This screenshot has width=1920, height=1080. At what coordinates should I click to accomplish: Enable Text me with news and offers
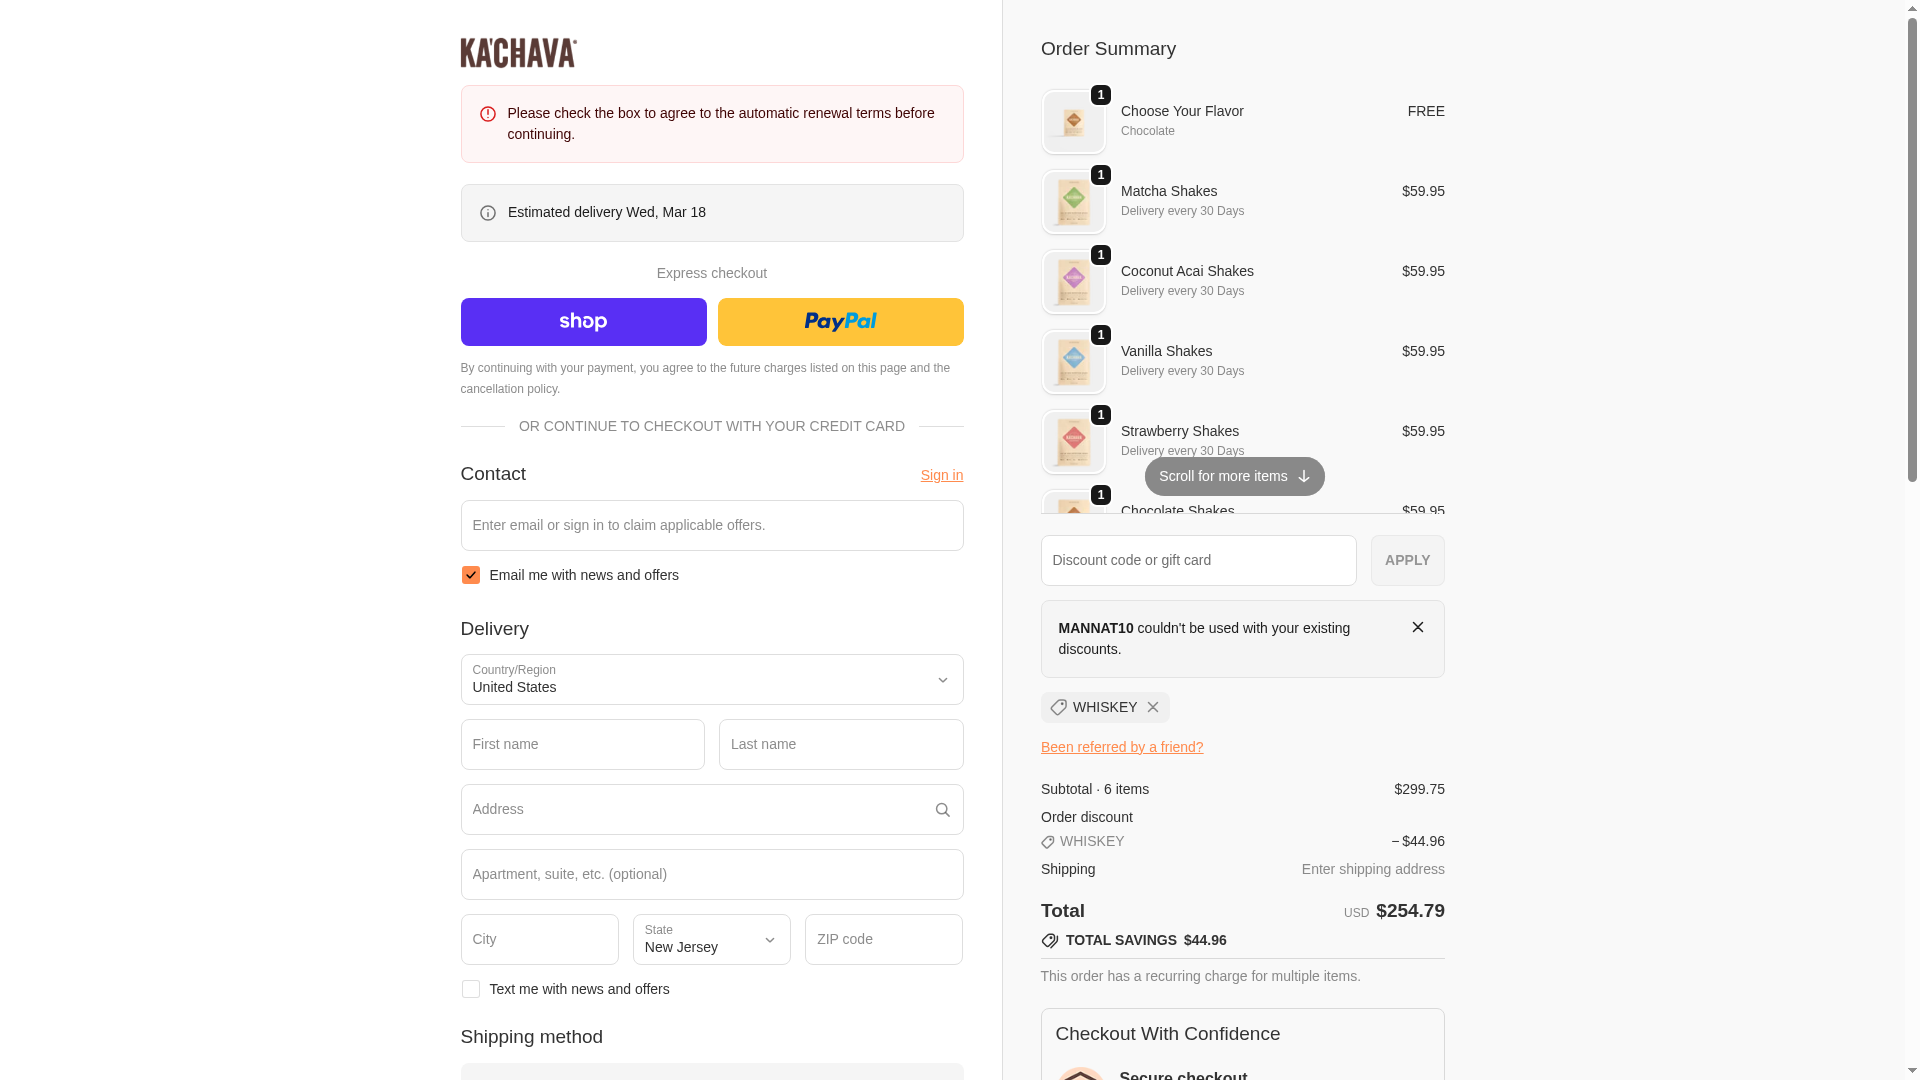[x=471, y=989]
